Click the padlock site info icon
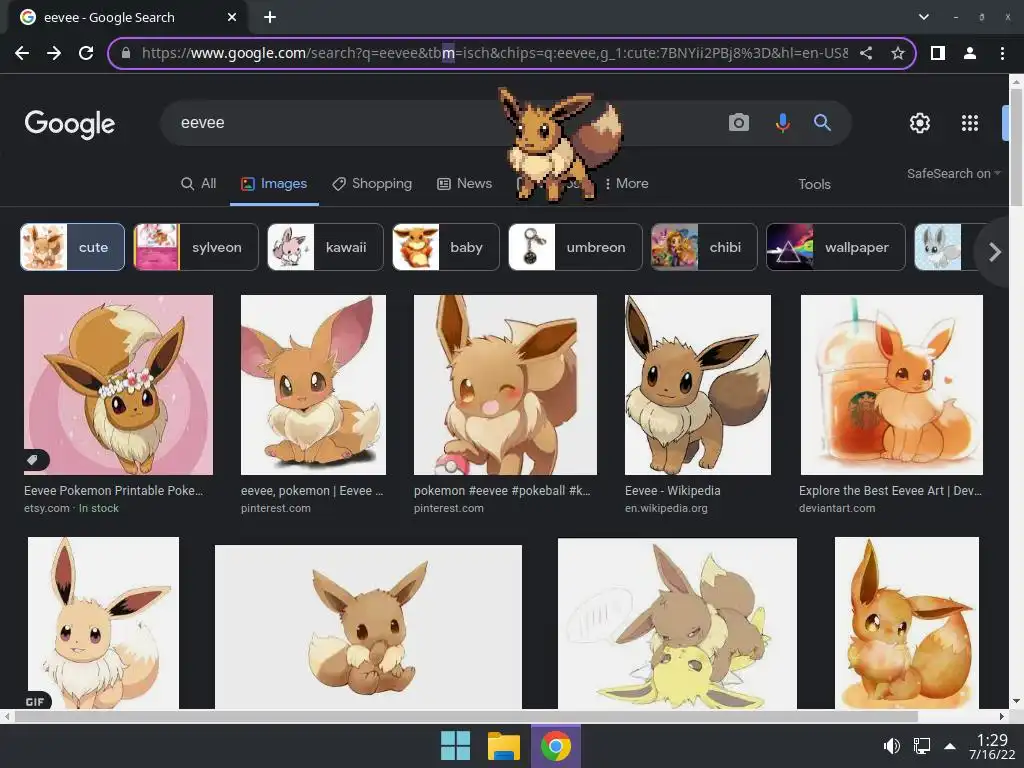The image size is (1024, 768). [126, 53]
